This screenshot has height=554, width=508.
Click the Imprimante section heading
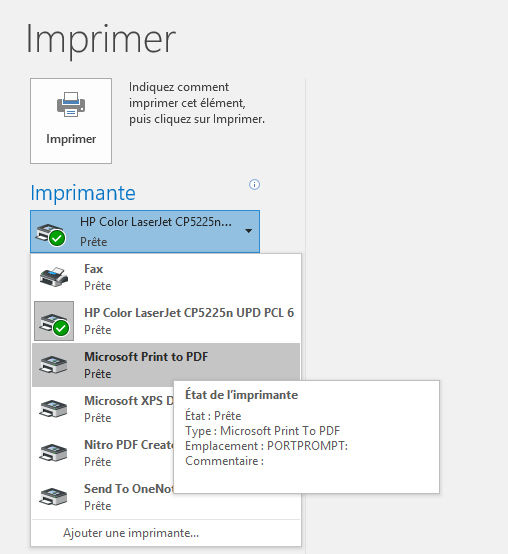point(83,193)
